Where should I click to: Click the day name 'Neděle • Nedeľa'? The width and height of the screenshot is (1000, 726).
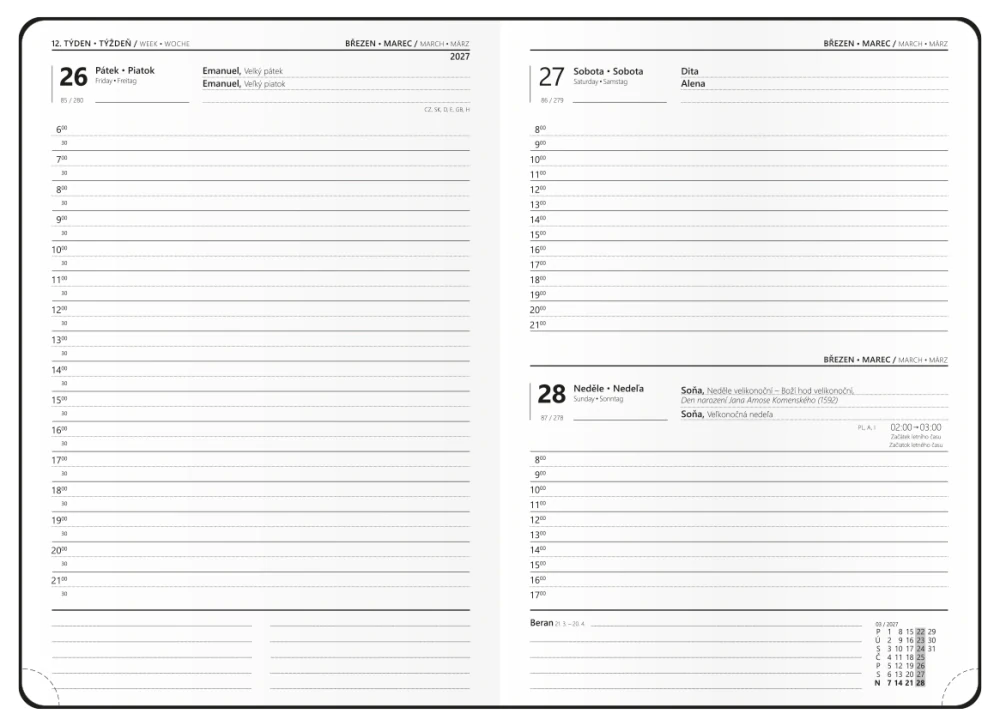pos(608,388)
